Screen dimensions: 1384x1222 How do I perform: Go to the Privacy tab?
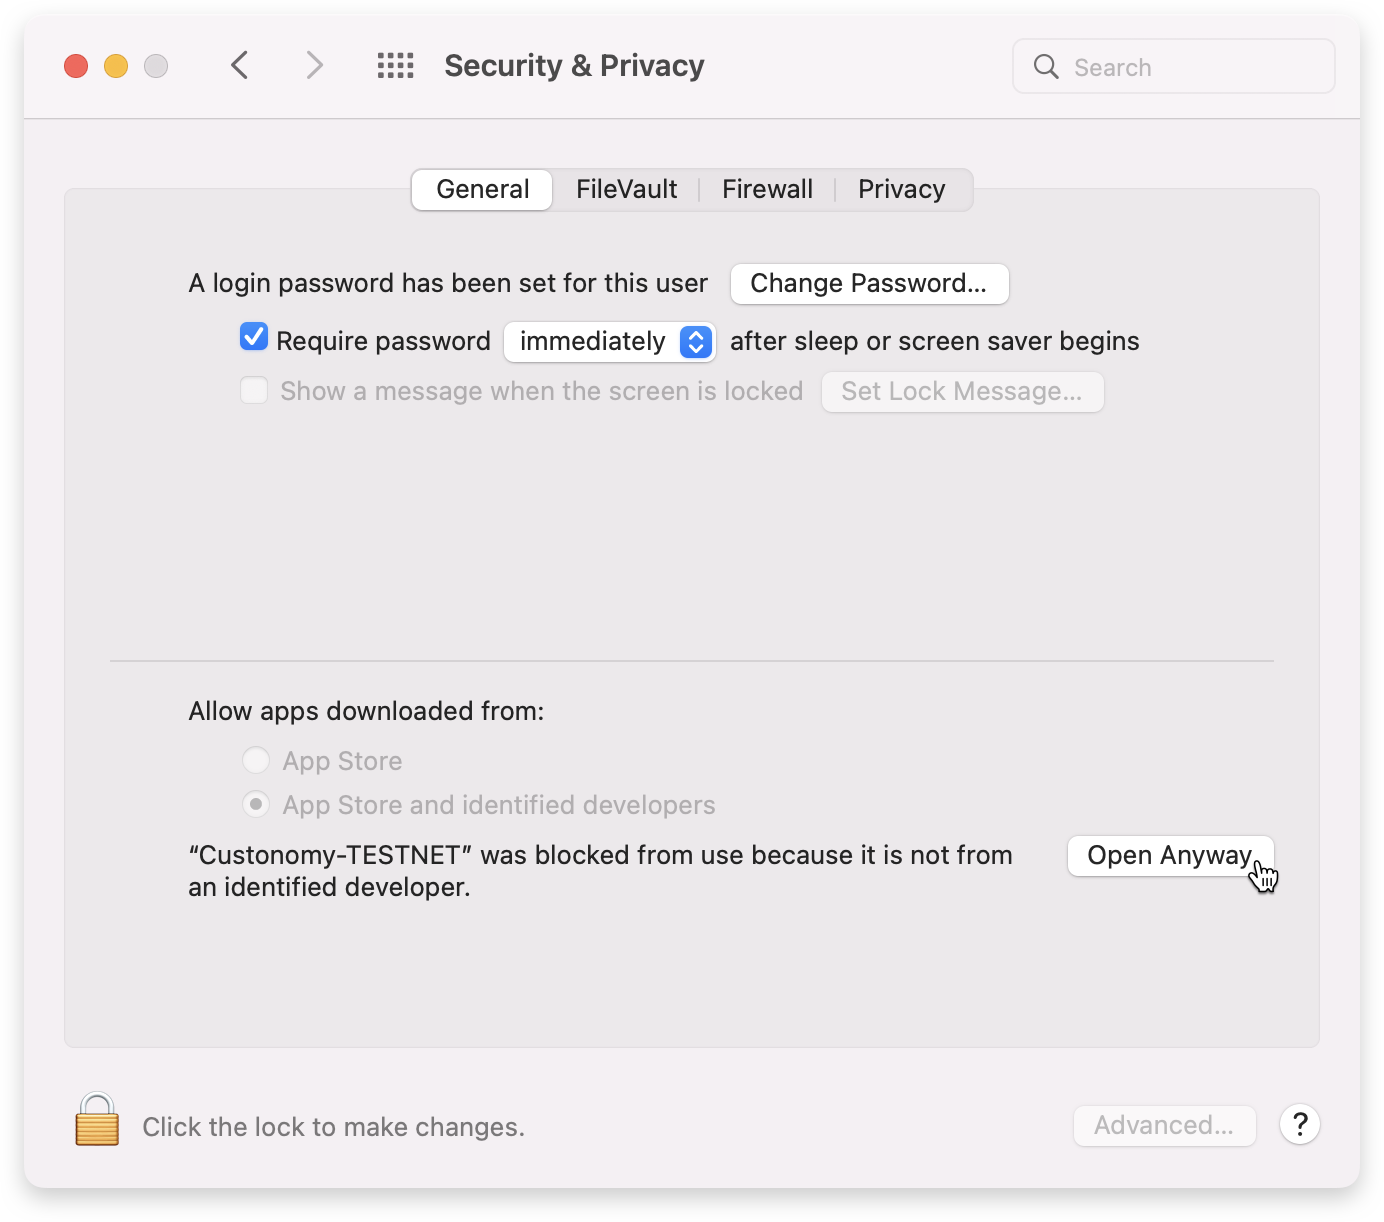tap(900, 189)
